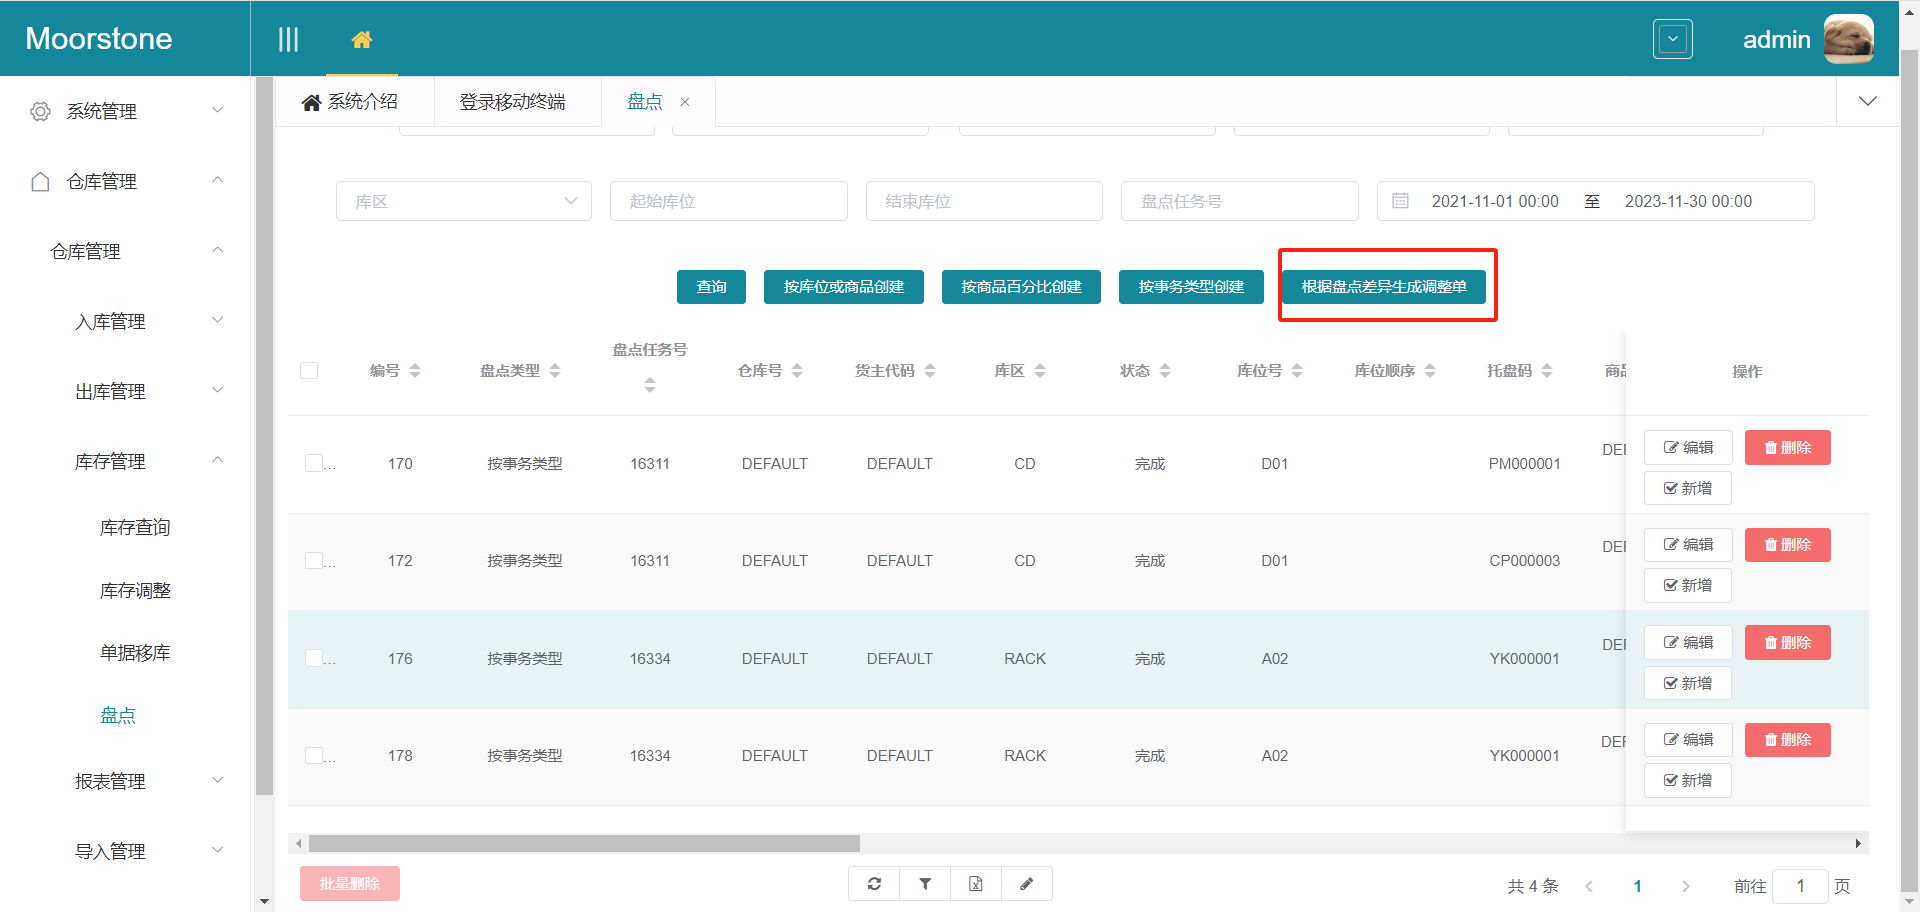Close the 盘点 tab with the x icon
This screenshot has width=1920, height=912.
685,102
